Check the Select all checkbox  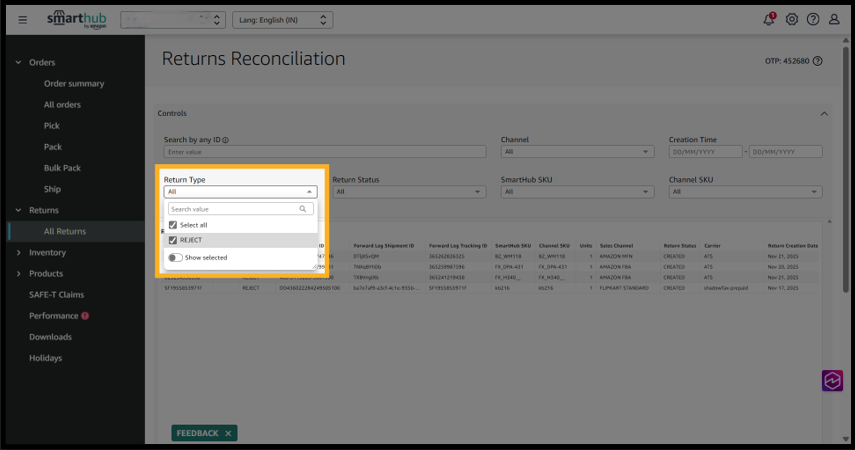[173, 225]
